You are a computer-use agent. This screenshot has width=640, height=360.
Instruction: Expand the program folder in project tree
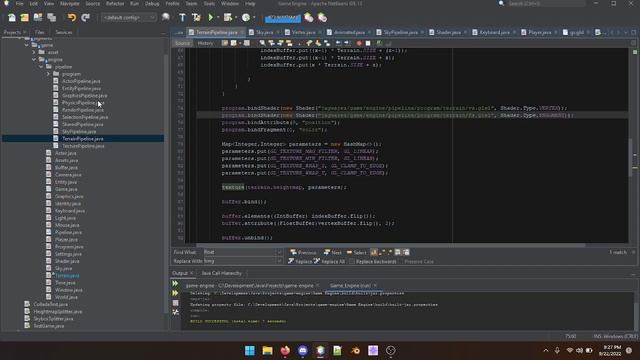tap(48, 74)
